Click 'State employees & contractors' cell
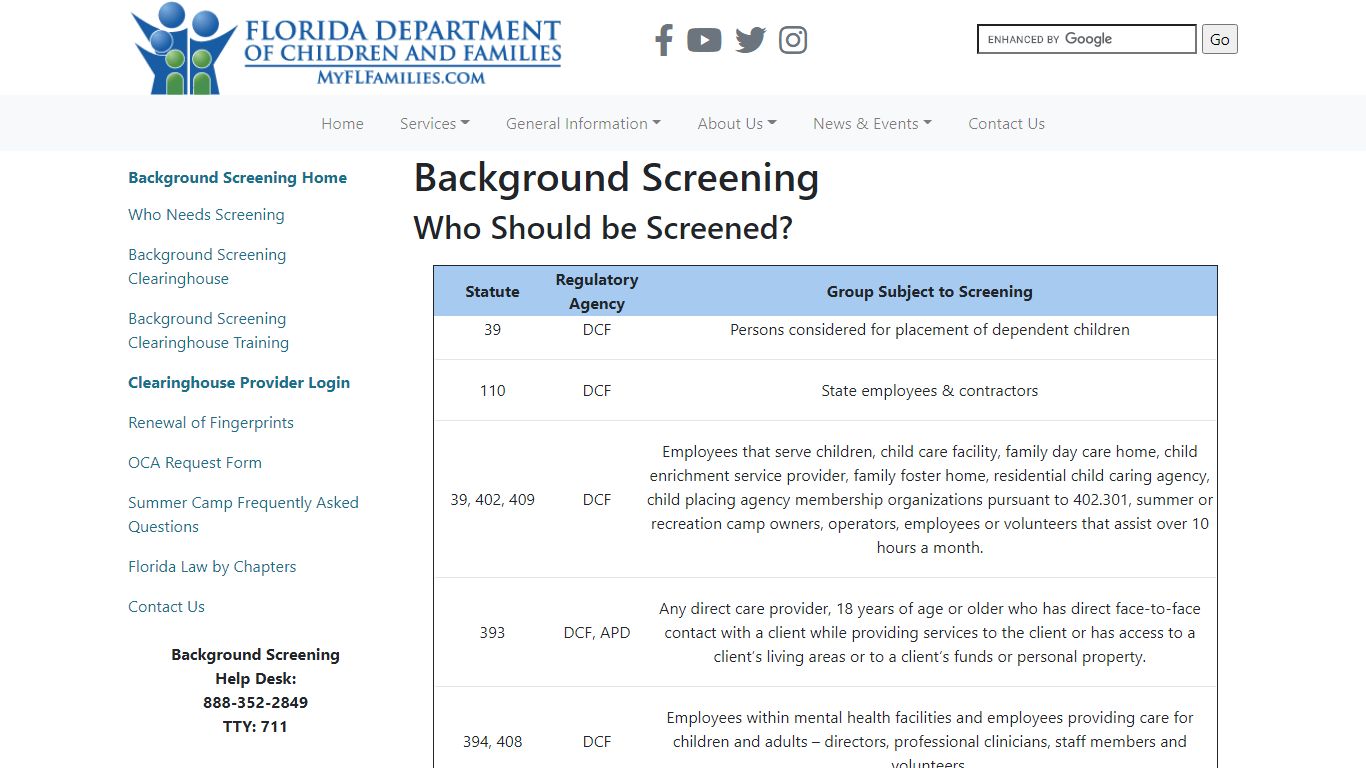The width and height of the screenshot is (1366, 768). click(x=930, y=391)
